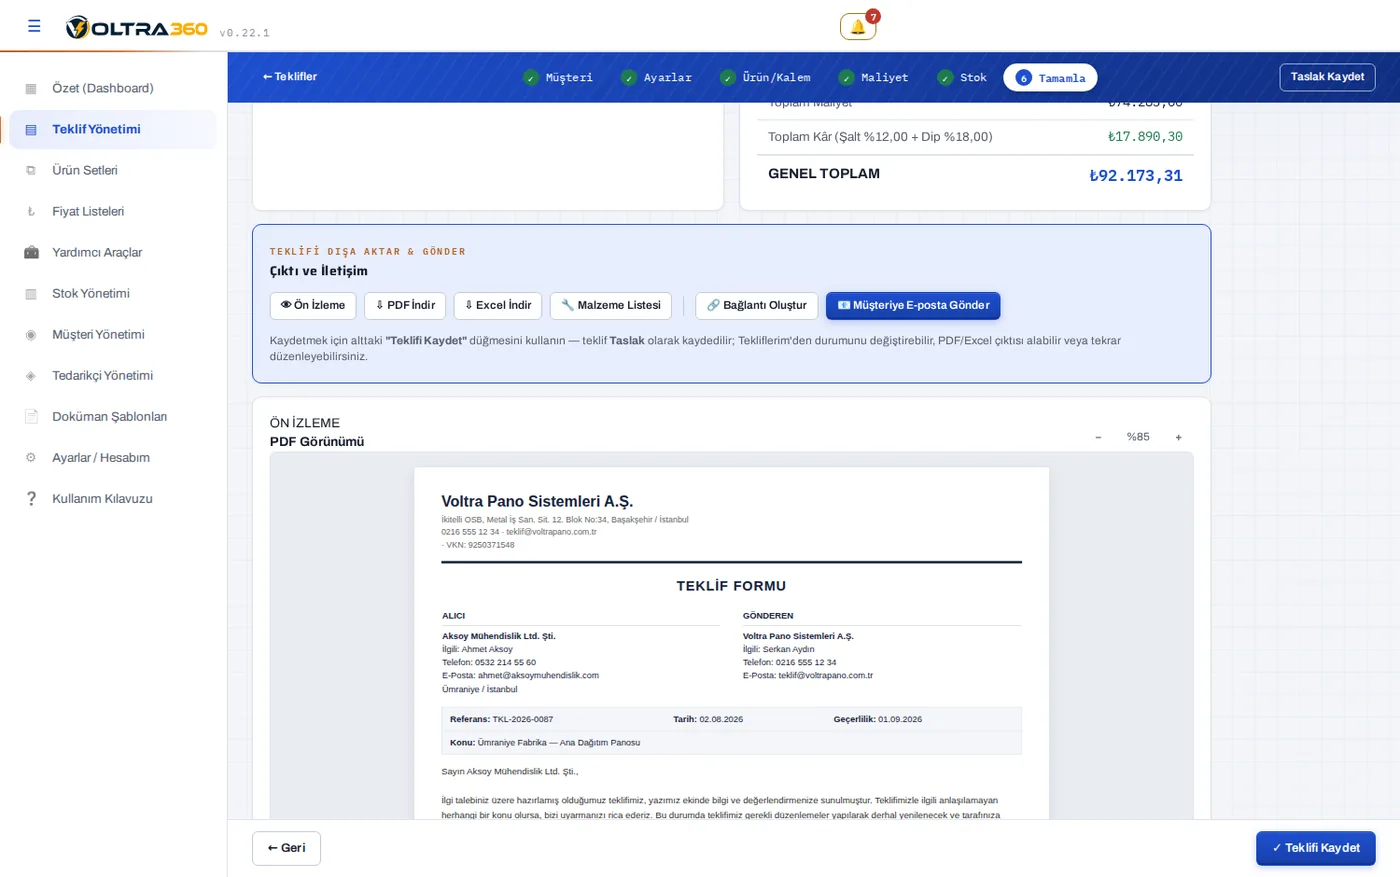This screenshot has width=1400, height=877.
Task: Save the quote with Teklifi Kaydet
Action: 1316,848
